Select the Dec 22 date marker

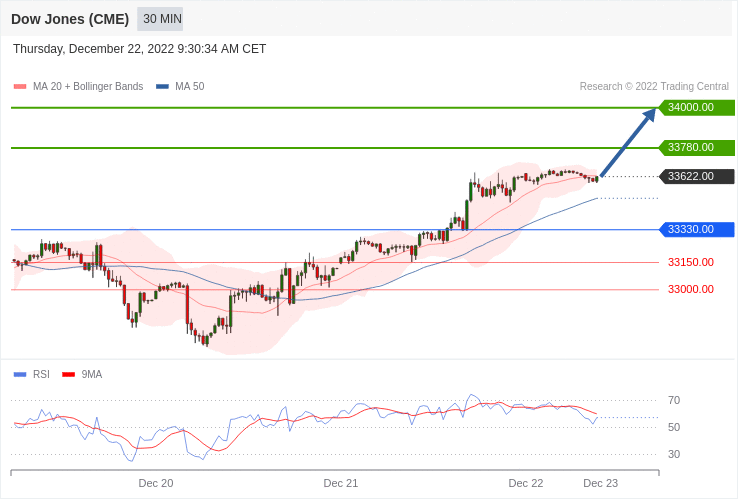pyautogui.click(x=526, y=483)
